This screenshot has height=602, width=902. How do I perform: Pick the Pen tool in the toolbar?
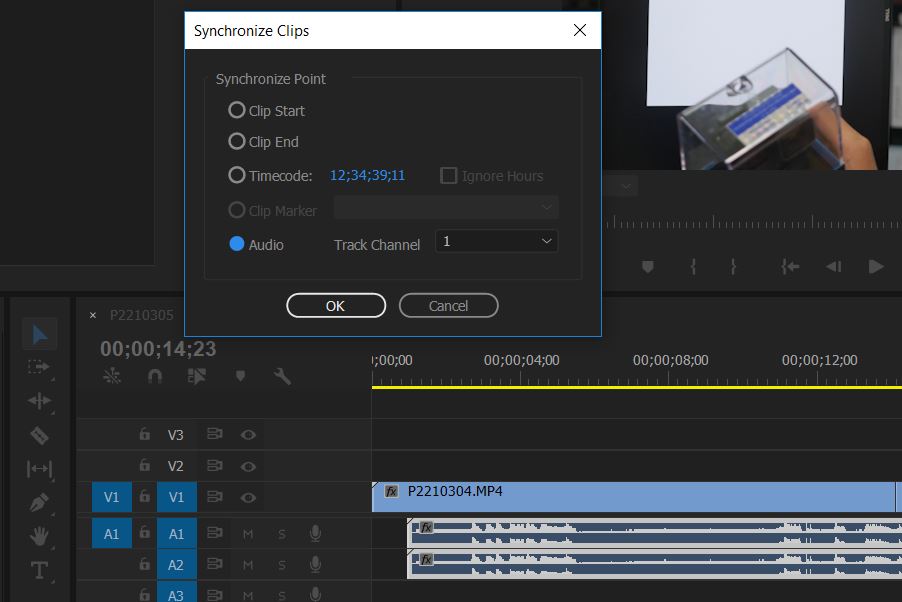pos(39,502)
